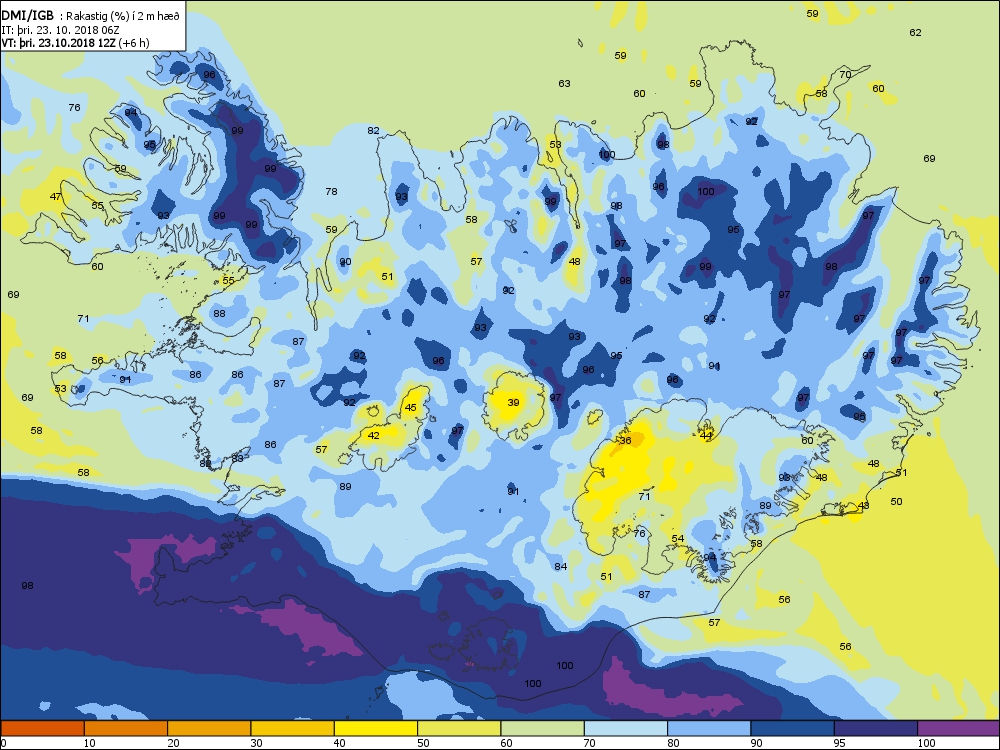This screenshot has width=1000, height=750.
Task: Click the map value '82'
Action: [373, 131]
